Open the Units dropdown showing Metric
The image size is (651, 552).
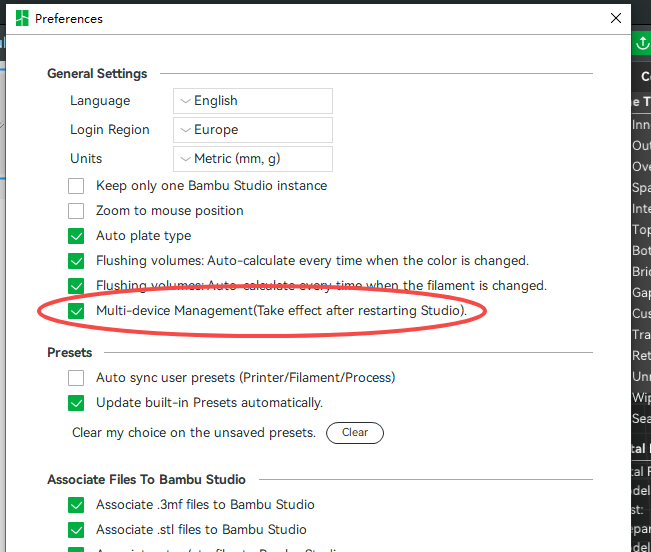(x=253, y=159)
